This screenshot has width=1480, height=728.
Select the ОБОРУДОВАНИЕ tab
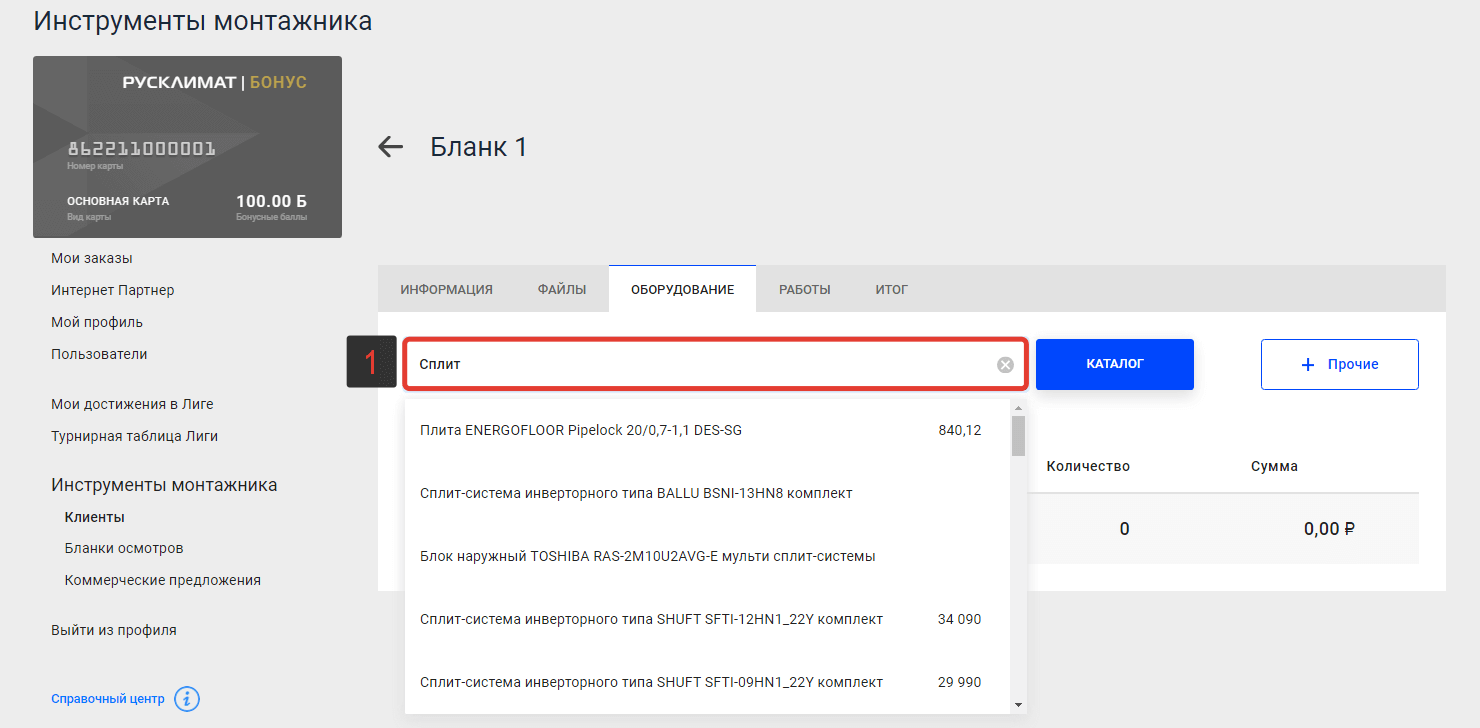click(x=683, y=290)
